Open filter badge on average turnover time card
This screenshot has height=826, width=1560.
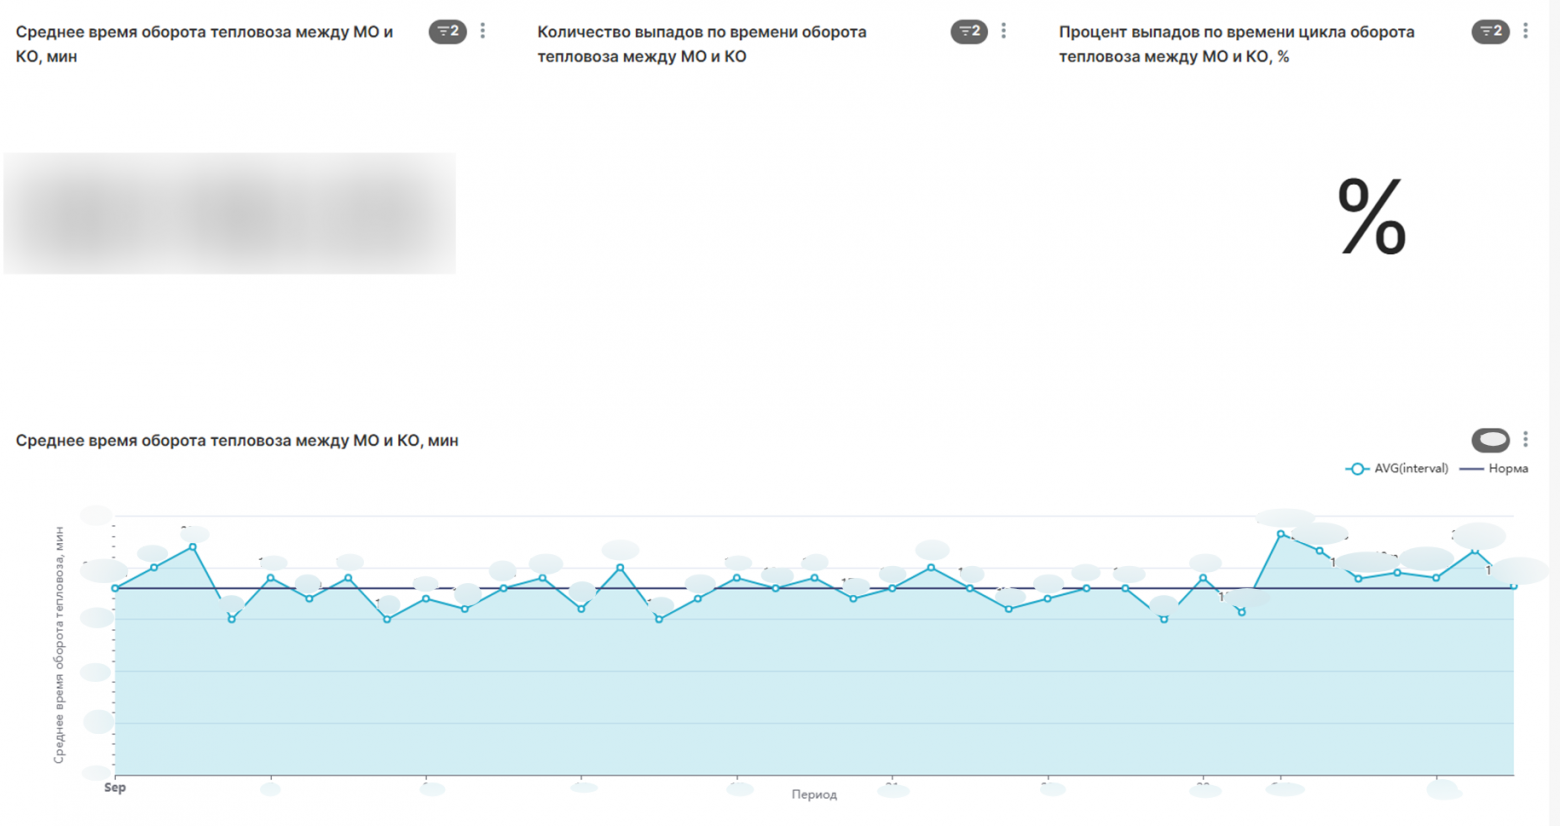[447, 32]
